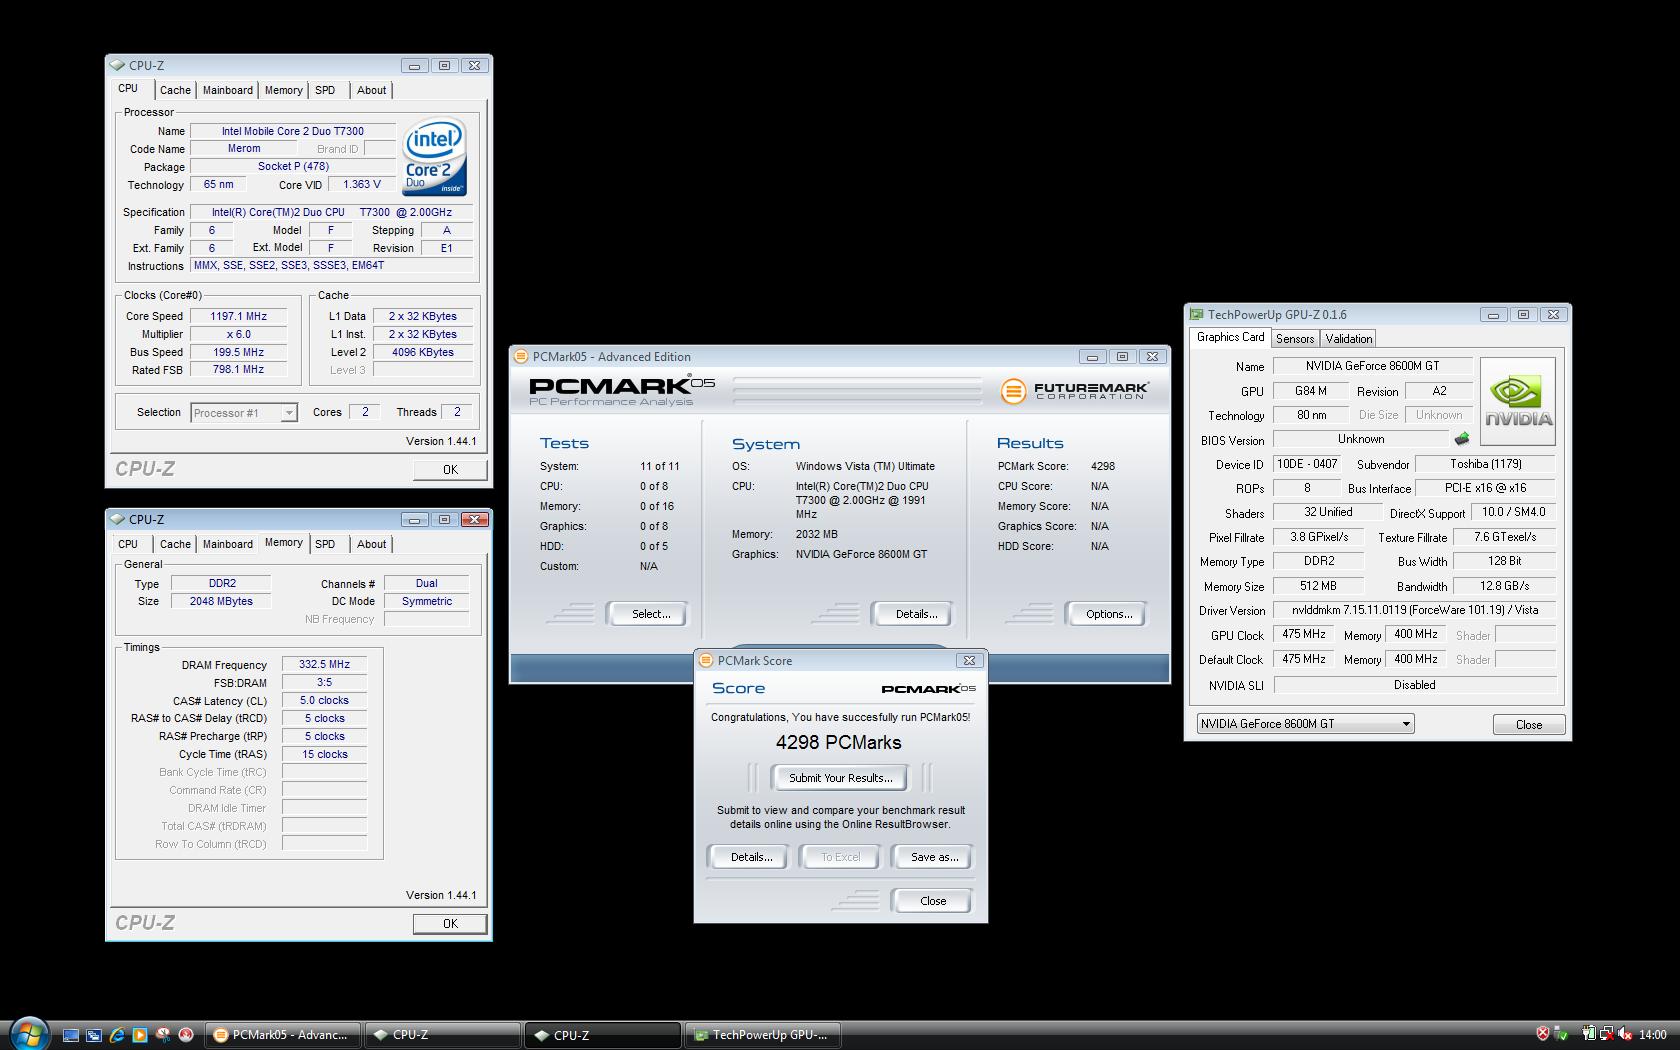Click the CPU-Z brand logo in bottom window

145,923
